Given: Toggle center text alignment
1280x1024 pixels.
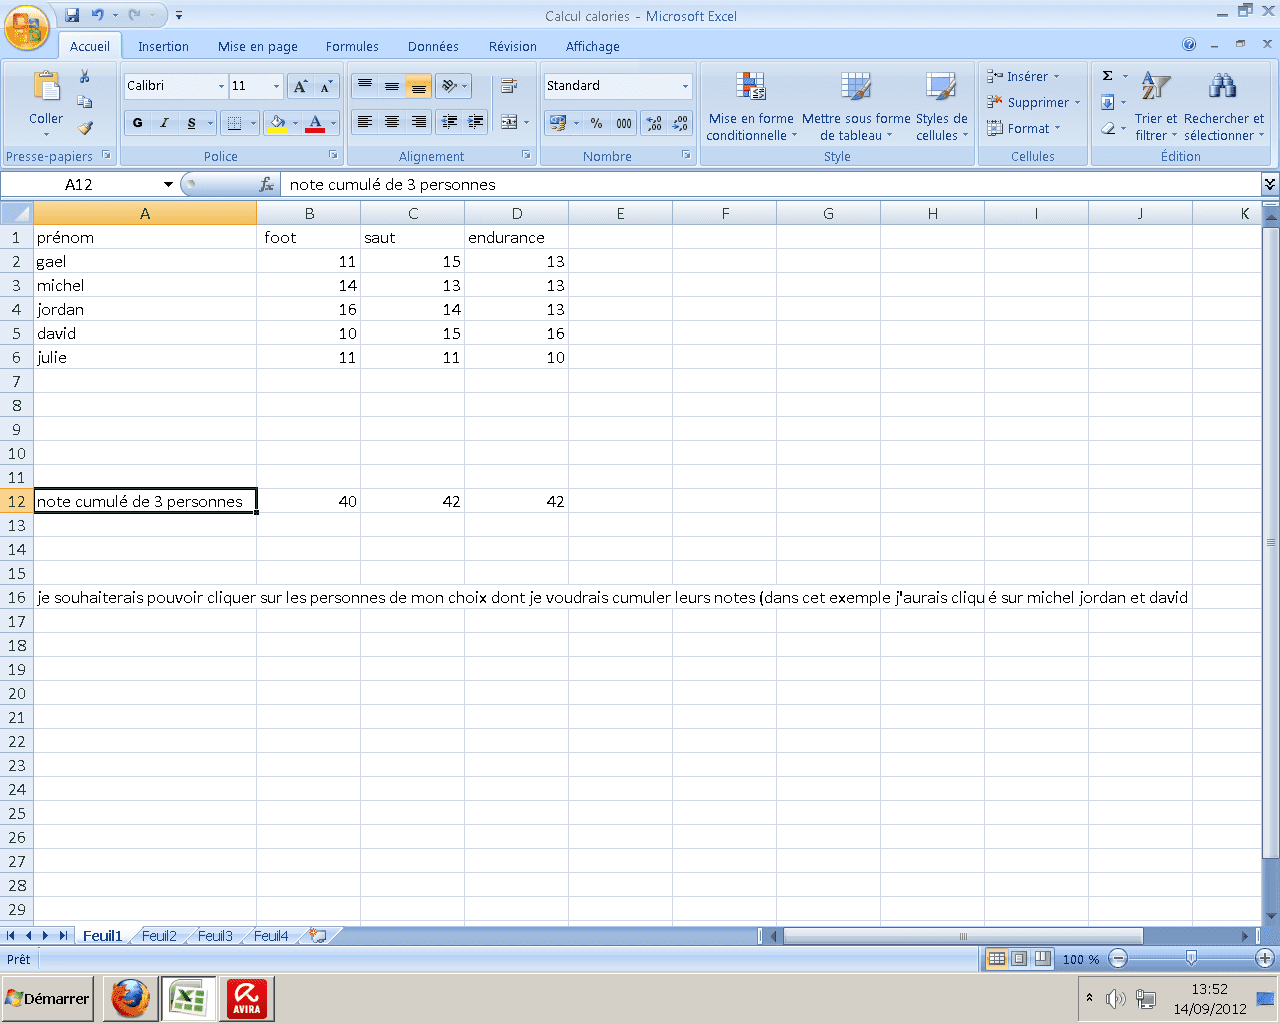Looking at the screenshot, I should coord(392,122).
